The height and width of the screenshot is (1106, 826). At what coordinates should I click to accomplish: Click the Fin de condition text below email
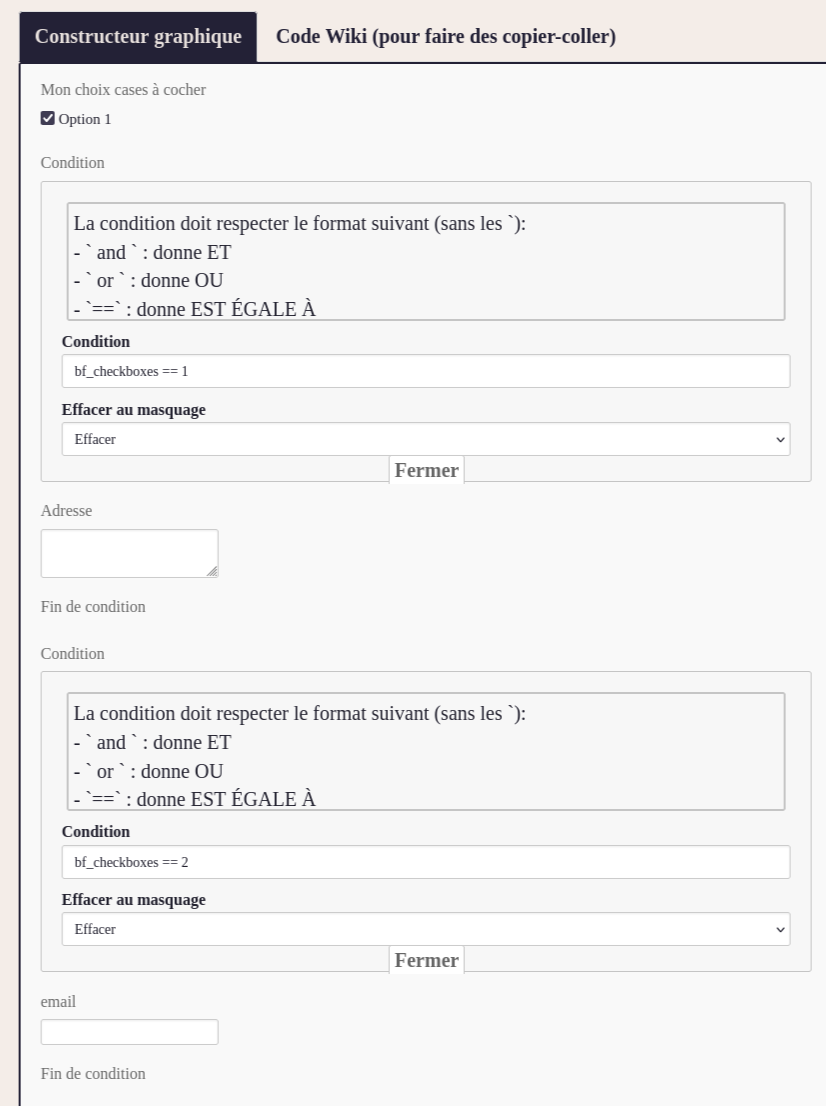point(93,1074)
